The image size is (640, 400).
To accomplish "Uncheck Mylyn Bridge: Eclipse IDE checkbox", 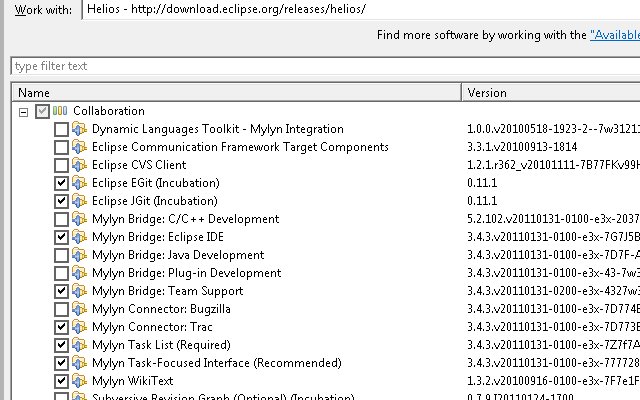I will point(61,237).
